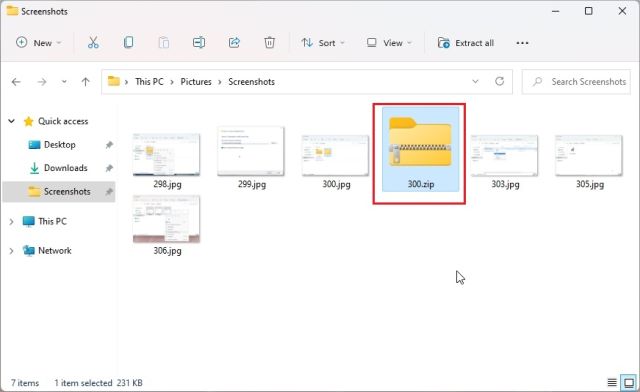Switch to large thumbnails view in status bar
This screenshot has height=392, width=640.
pos(629,383)
